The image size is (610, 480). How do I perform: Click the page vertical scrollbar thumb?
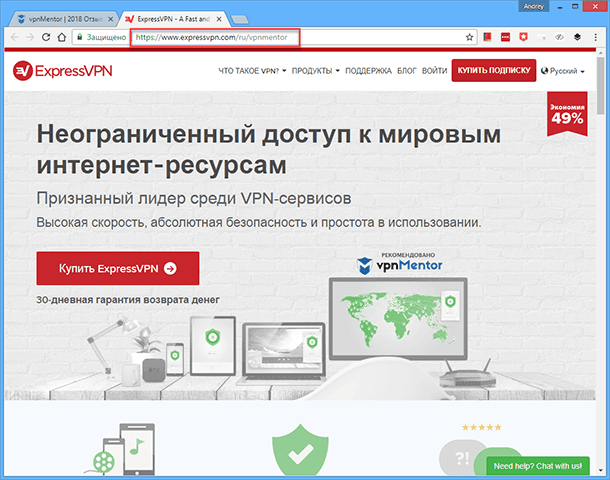[601, 84]
